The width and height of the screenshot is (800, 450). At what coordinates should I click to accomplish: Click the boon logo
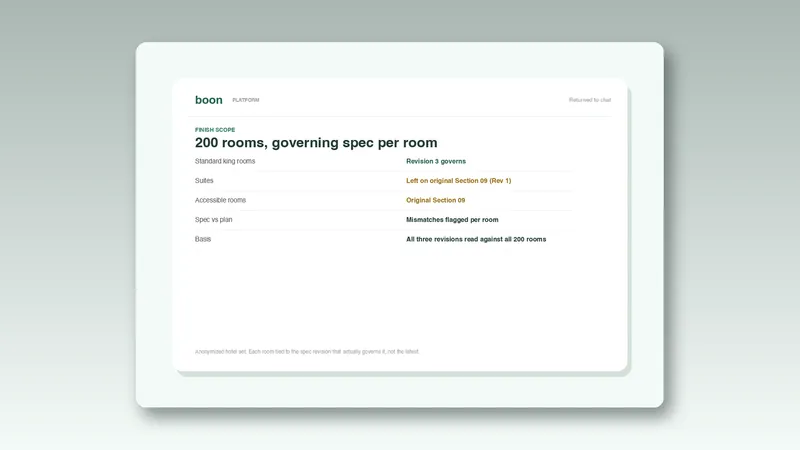click(x=209, y=100)
